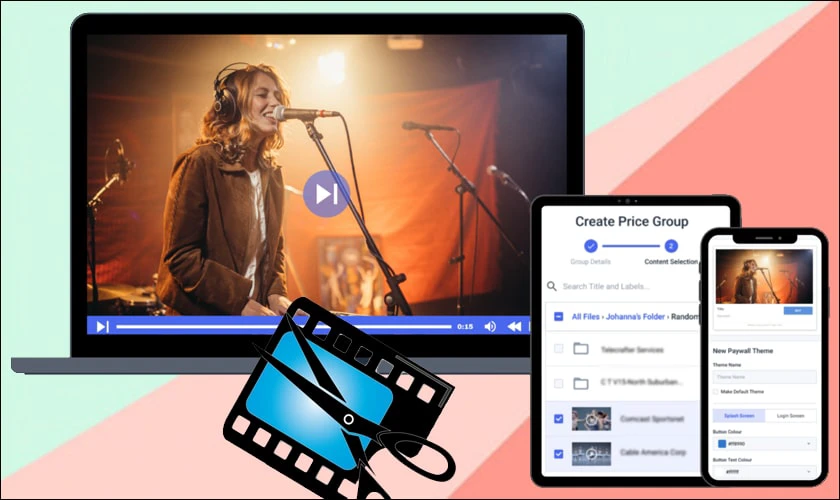Click the Telecrafter Services folder icon
Image resolution: width=840 pixels, height=500 pixels.
(581, 349)
